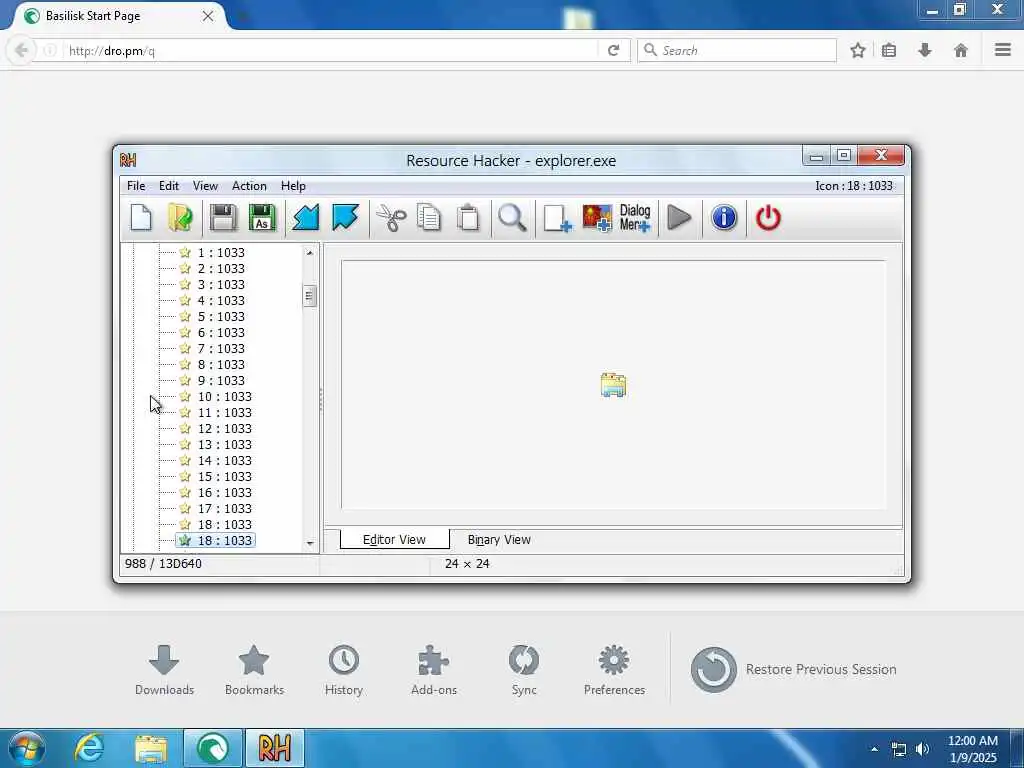Open a file with the folder toolbar icon
1024x768 pixels.
(180, 218)
